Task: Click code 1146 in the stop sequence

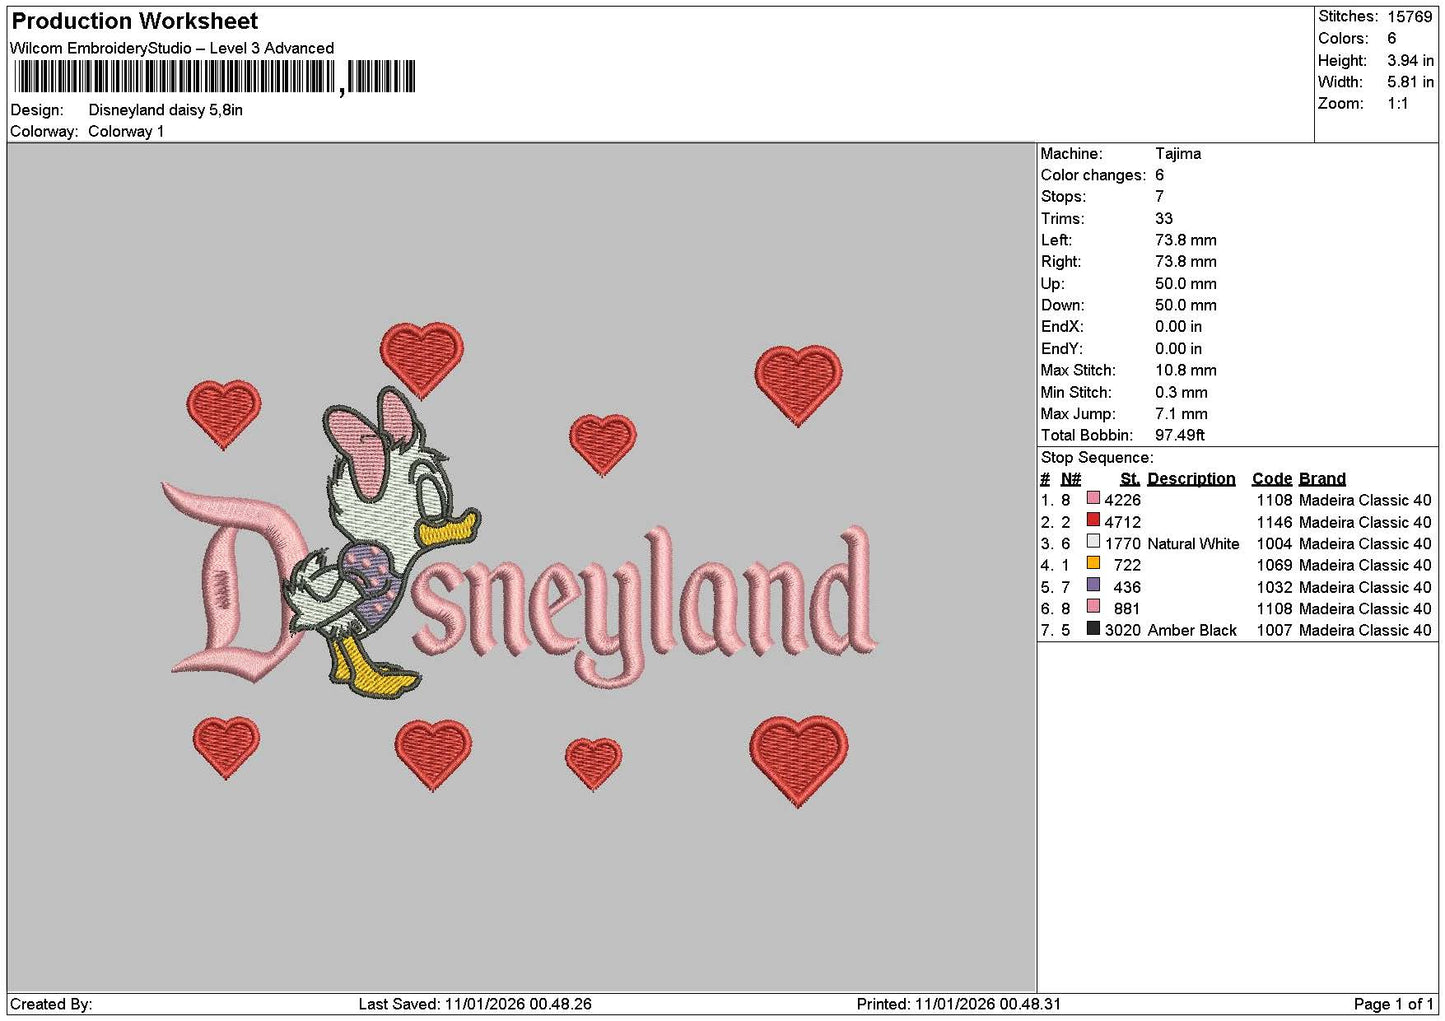Action: pos(1275,522)
